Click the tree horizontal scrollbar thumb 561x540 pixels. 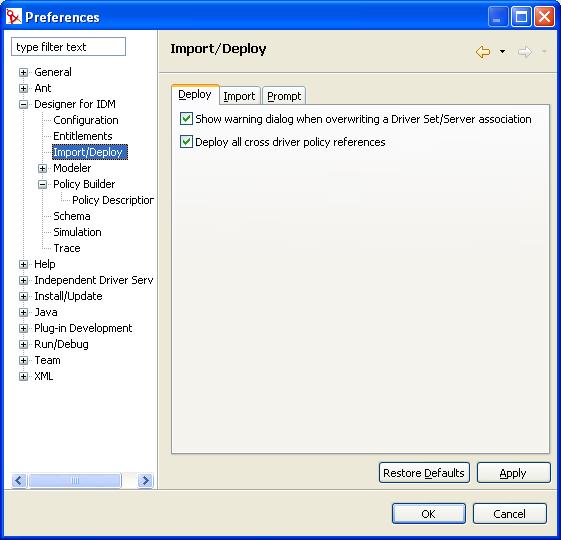pyautogui.click(x=75, y=480)
